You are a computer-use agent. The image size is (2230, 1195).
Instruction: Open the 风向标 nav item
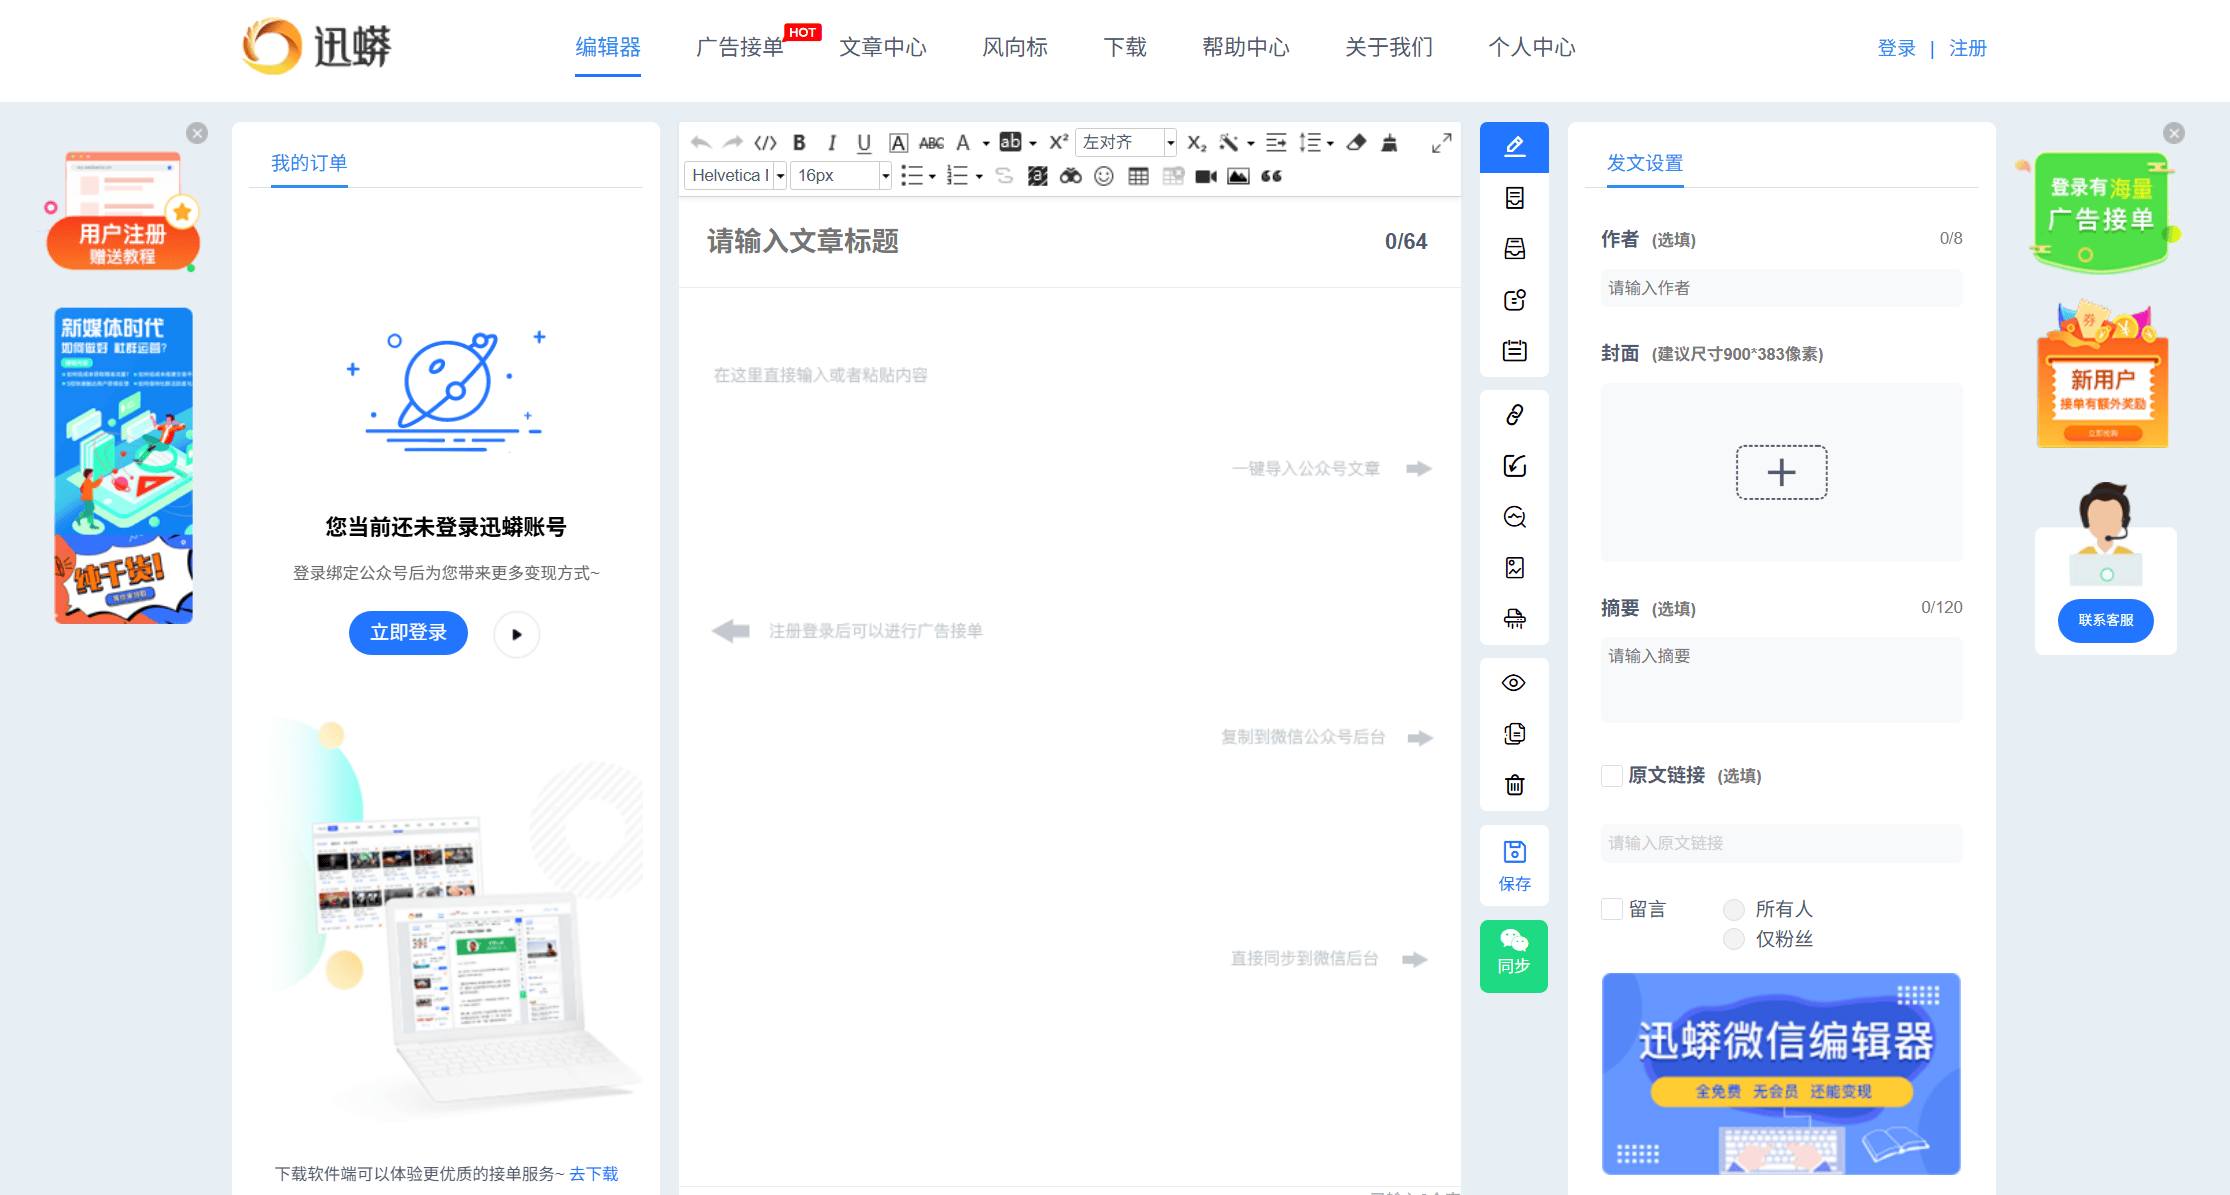pos(1015,47)
